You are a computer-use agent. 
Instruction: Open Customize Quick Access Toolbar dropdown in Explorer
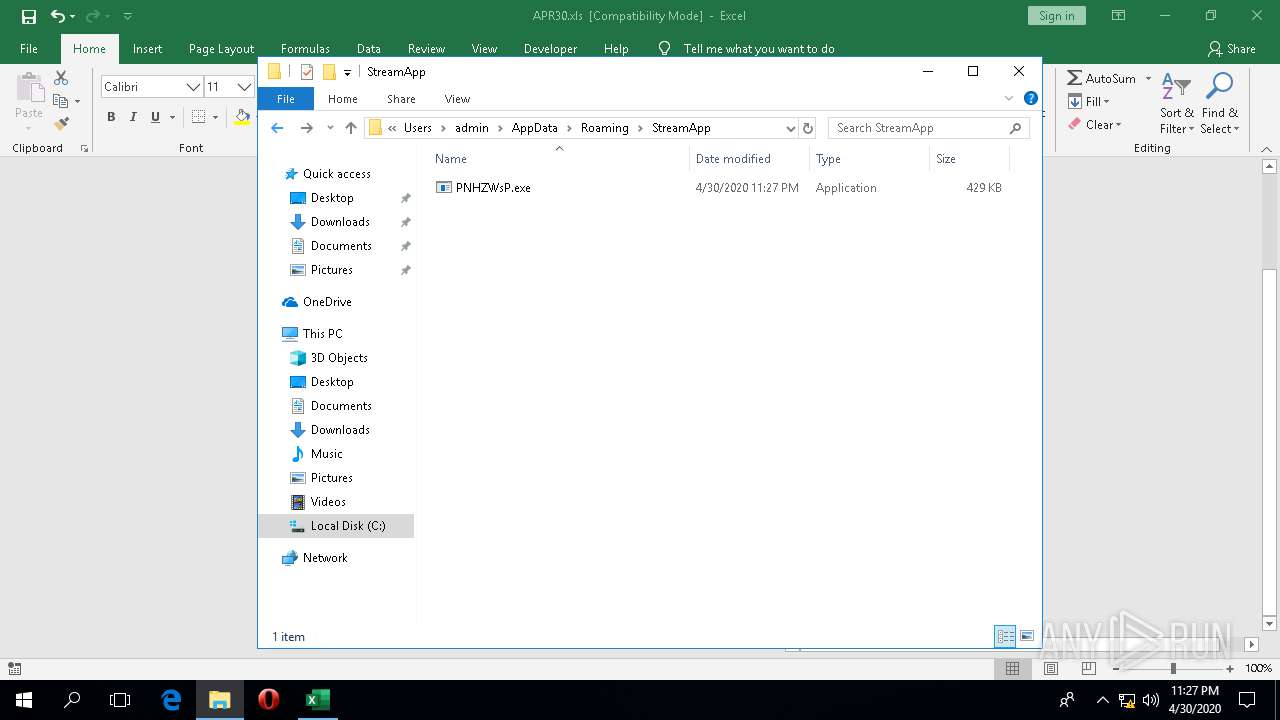click(x=347, y=72)
